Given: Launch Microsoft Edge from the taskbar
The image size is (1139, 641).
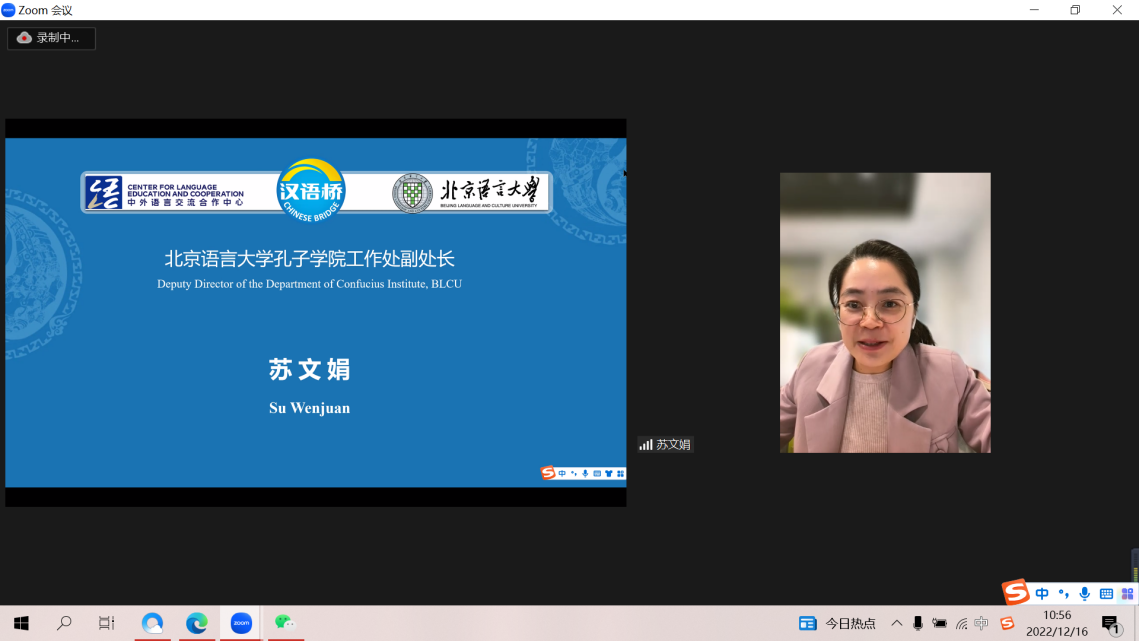Looking at the screenshot, I should point(197,623).
